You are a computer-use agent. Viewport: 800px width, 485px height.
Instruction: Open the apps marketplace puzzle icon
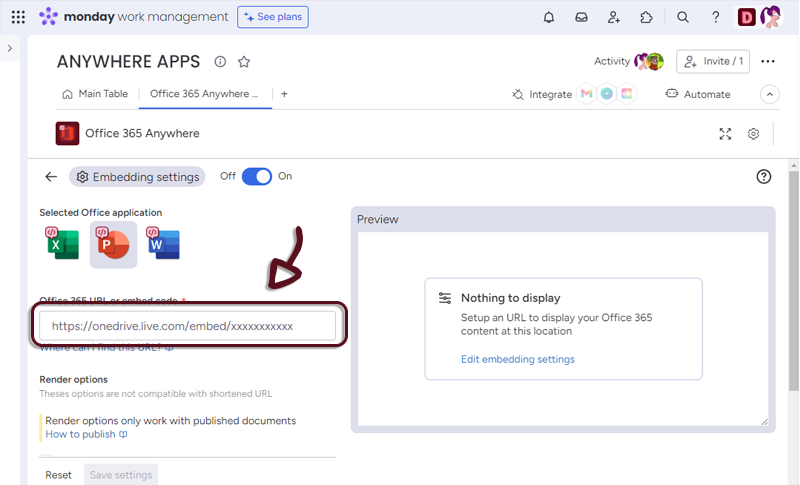click(647, 17)
